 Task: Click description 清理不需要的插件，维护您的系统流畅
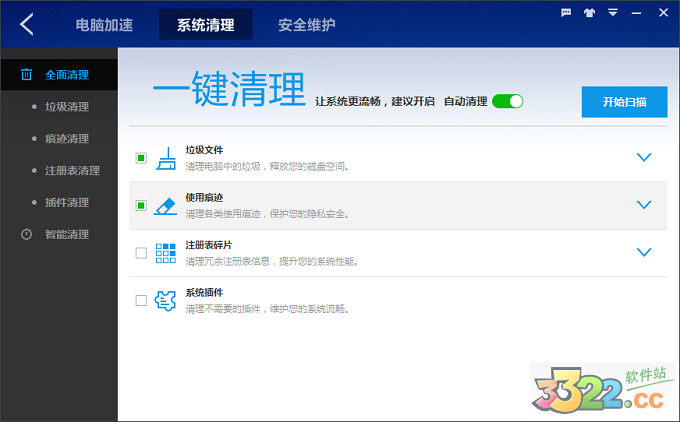(x=268, y=309)
